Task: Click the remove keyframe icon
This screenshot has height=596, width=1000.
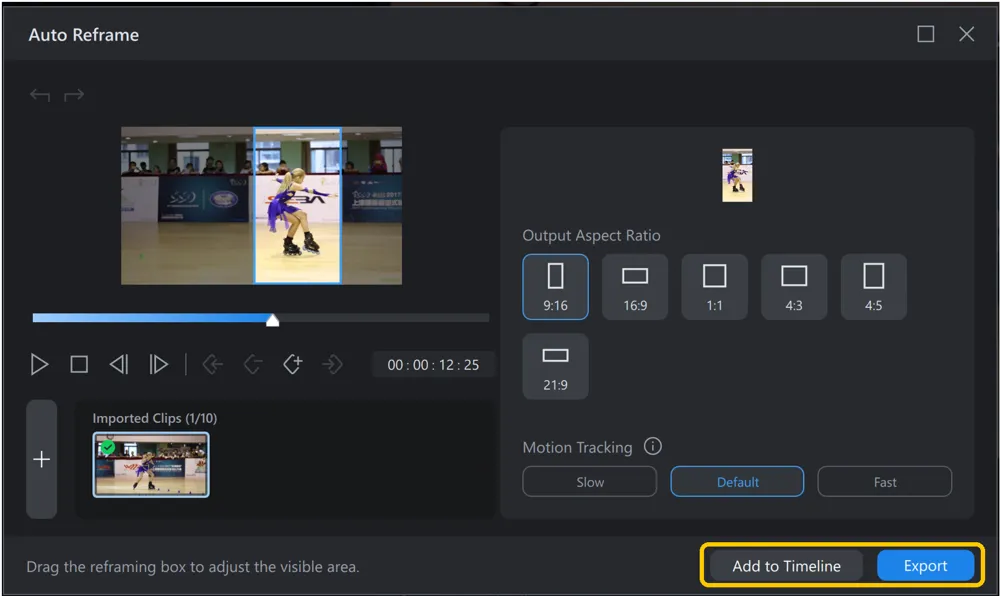Action: (x=253, y=365)
